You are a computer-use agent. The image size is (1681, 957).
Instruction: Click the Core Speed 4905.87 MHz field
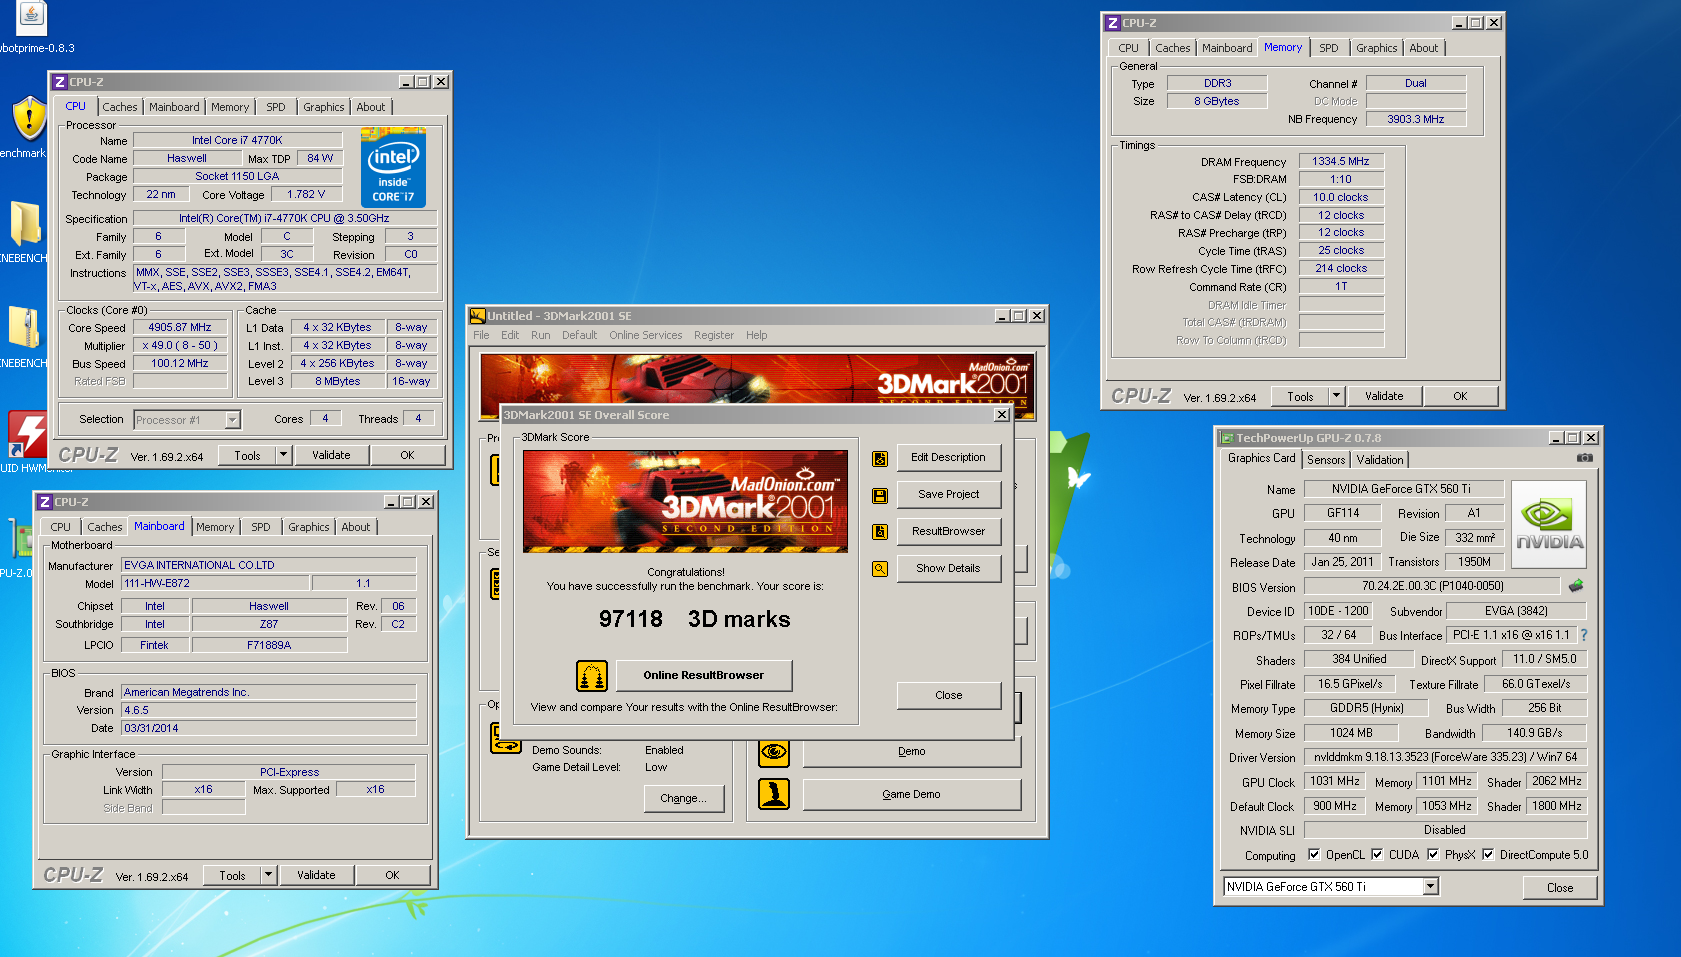(180, 328)
